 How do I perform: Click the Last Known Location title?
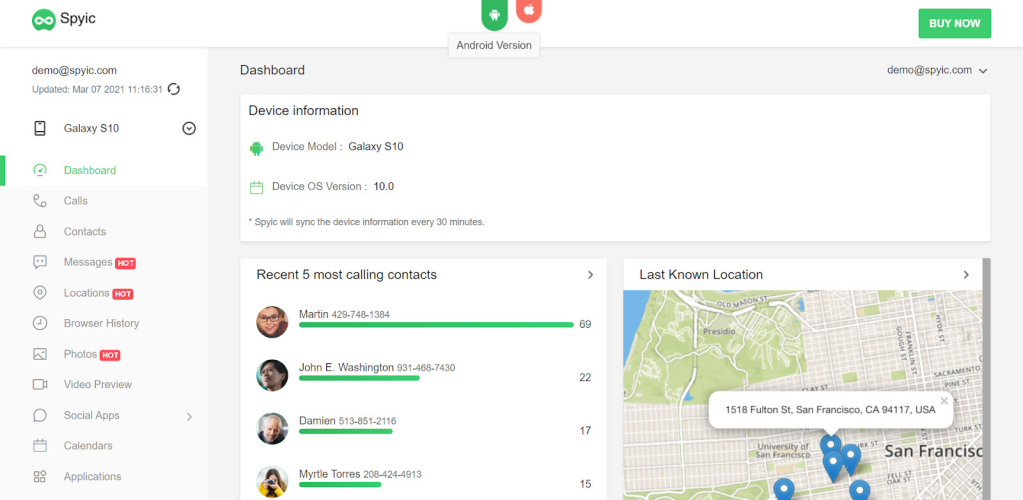pos(701,275)
